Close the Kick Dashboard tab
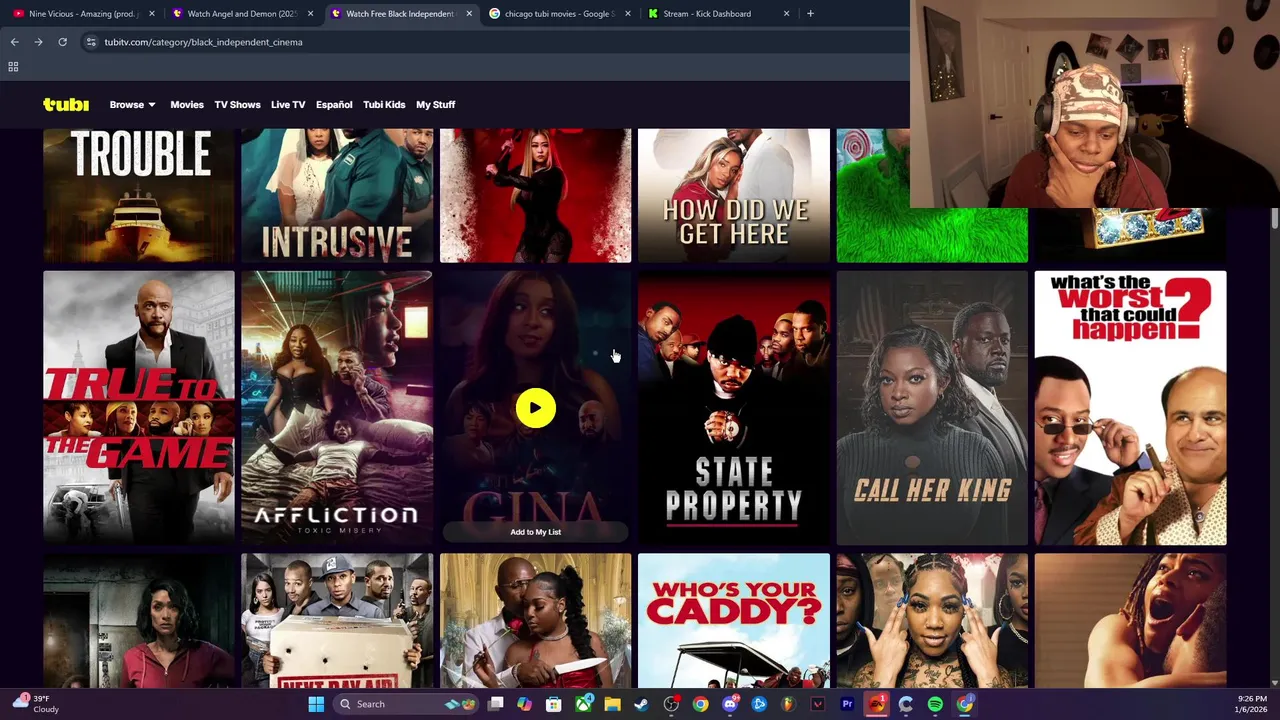 786,14
